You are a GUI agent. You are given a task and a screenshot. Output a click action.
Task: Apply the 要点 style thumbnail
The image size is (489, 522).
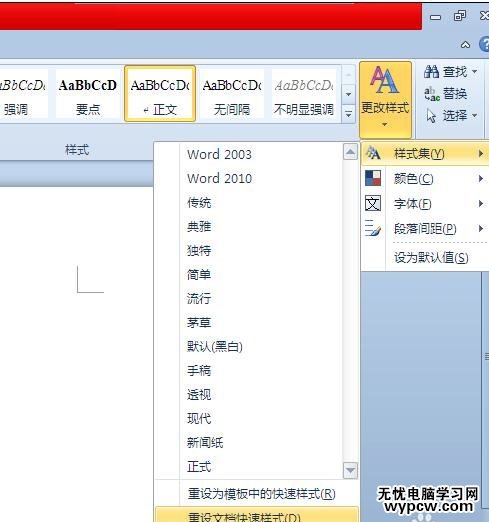[x=88, y=94]
